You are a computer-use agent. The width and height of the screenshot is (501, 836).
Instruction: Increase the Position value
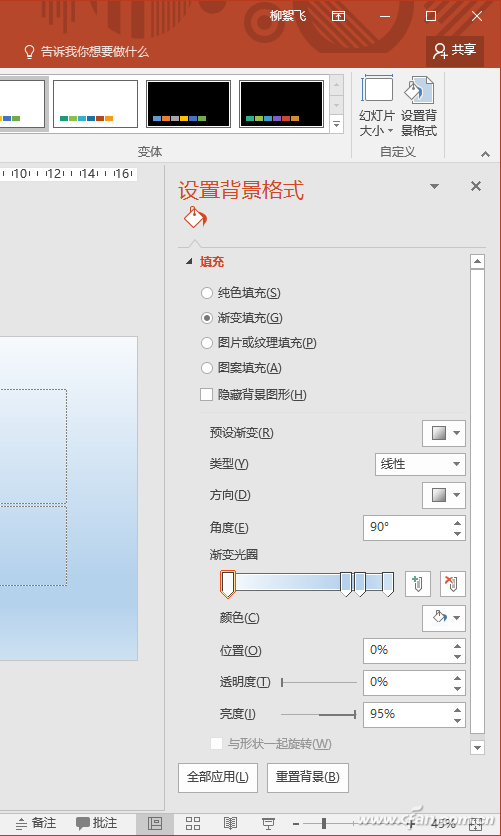tap(457, 645)
